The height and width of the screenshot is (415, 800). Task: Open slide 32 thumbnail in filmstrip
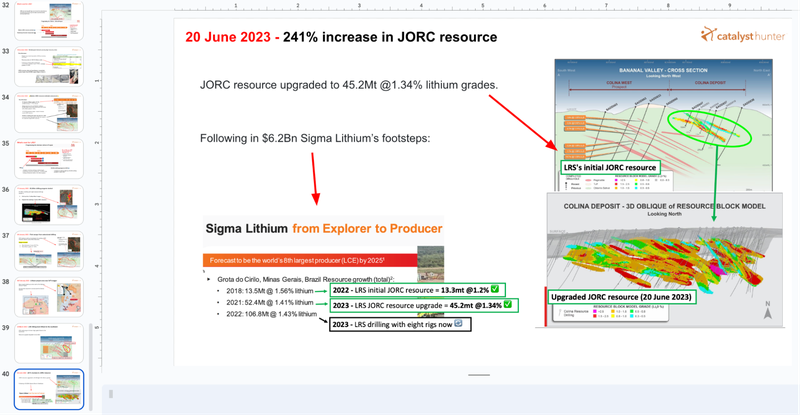tap(49, 21)
